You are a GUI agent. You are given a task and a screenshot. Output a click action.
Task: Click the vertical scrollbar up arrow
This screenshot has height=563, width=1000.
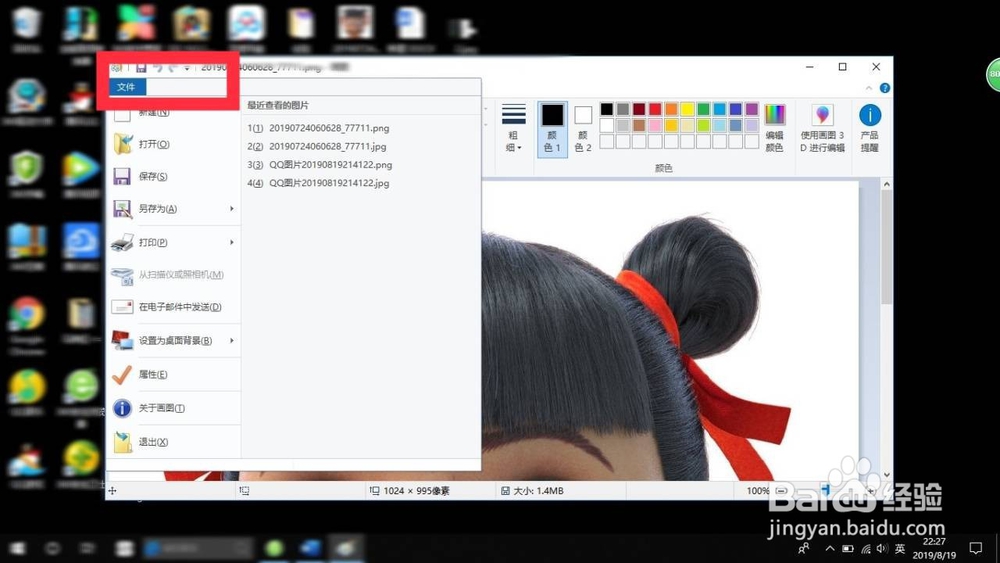click(886, 184)
